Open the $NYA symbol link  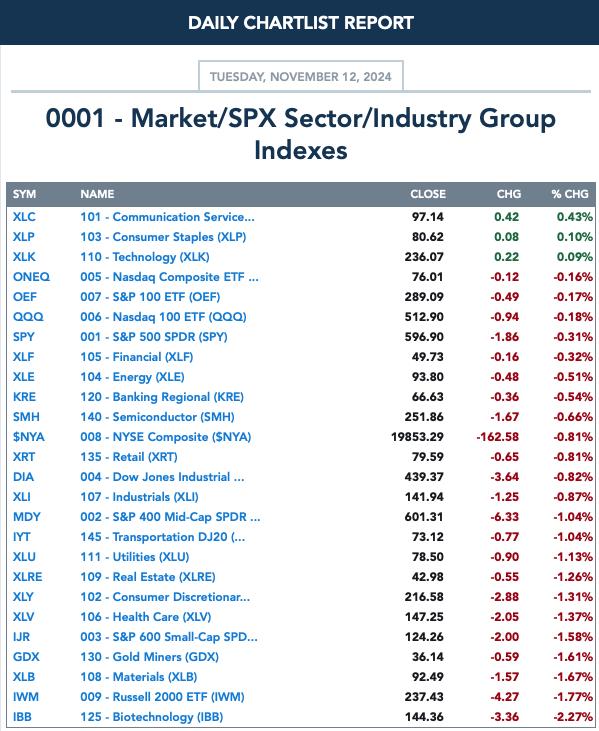29,437
